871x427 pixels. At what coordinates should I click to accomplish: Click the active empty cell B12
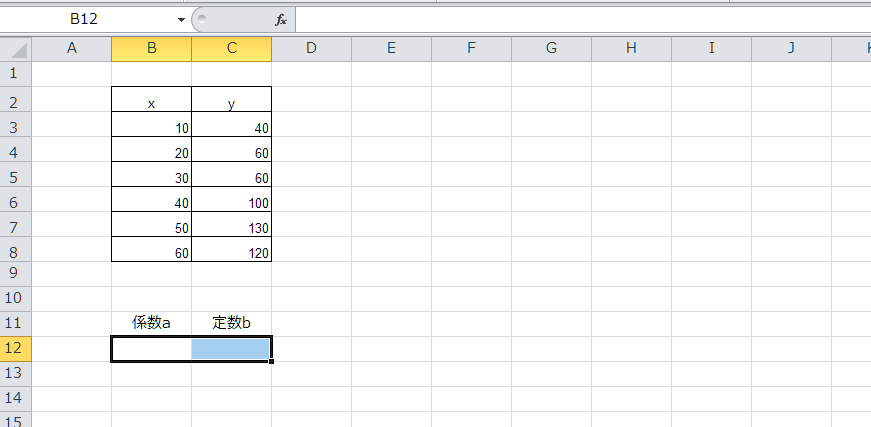coord(152,349)
